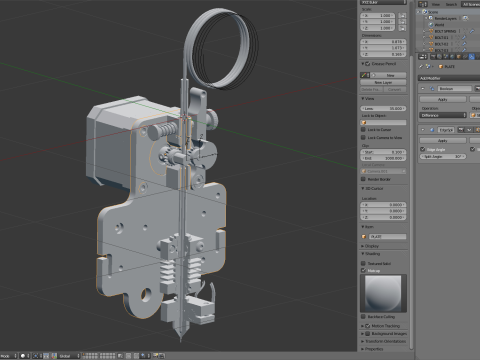Screen dimensions: 480x360
Task: Open the World properties tab icon
Action: 452,57
